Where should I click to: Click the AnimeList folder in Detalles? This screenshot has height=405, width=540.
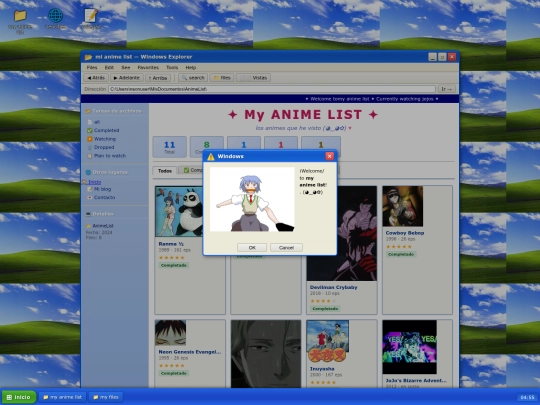[100, 226]
